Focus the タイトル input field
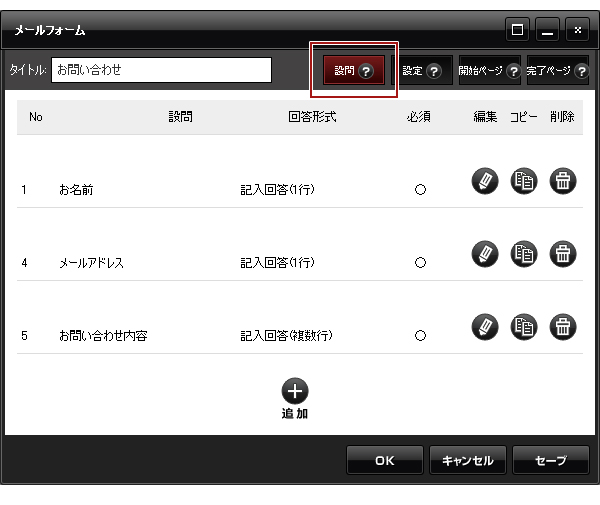The height and width of the screenshot is (505, 600). [161, 70]
